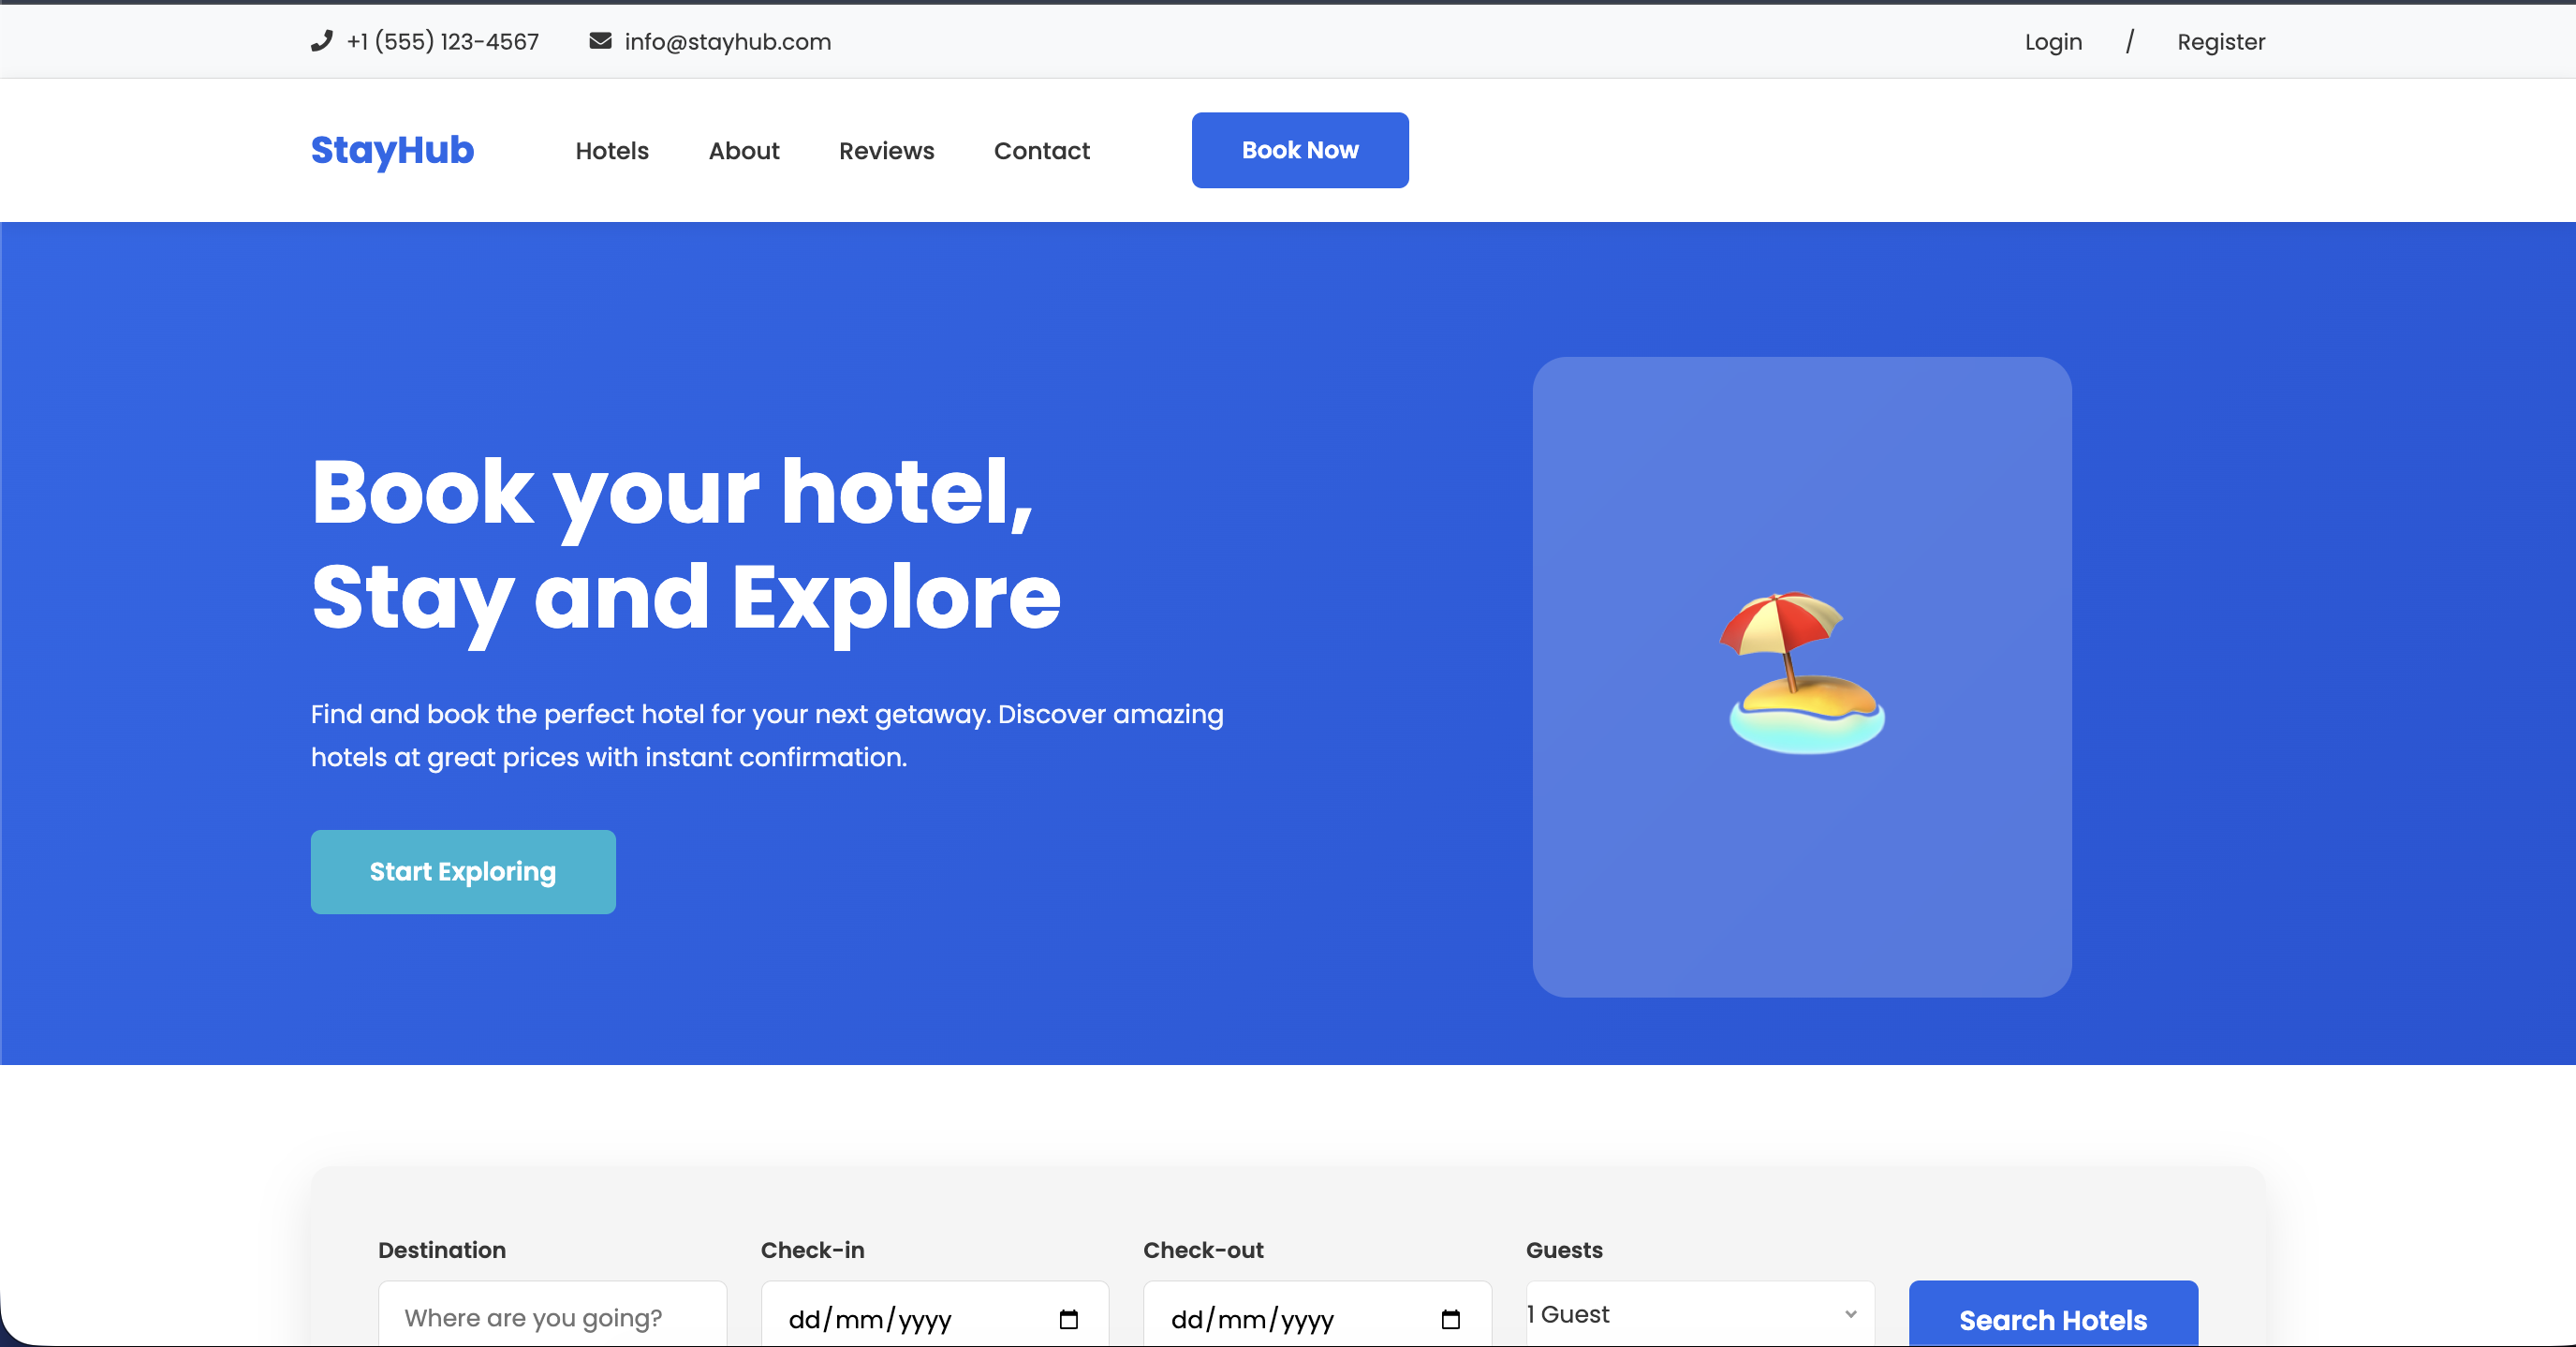Click the Start Exploring button
Viewport: 2576px width, 1347px height.
463,872
